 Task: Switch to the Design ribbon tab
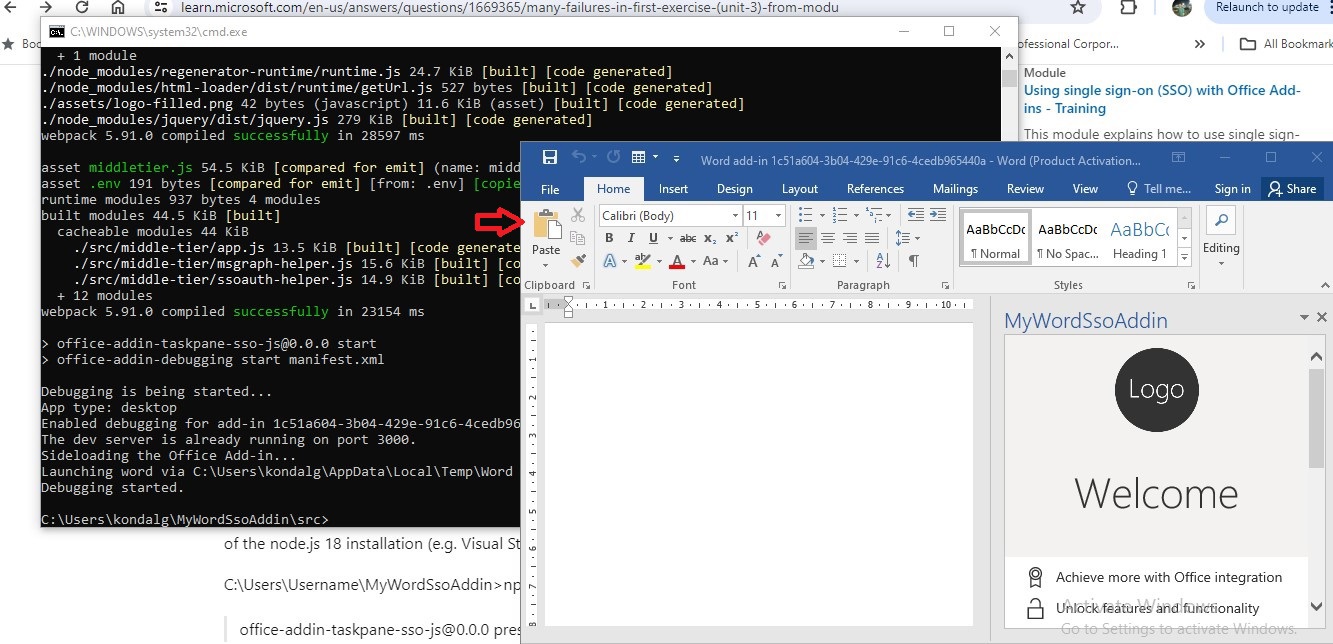(x=735, y=189)
